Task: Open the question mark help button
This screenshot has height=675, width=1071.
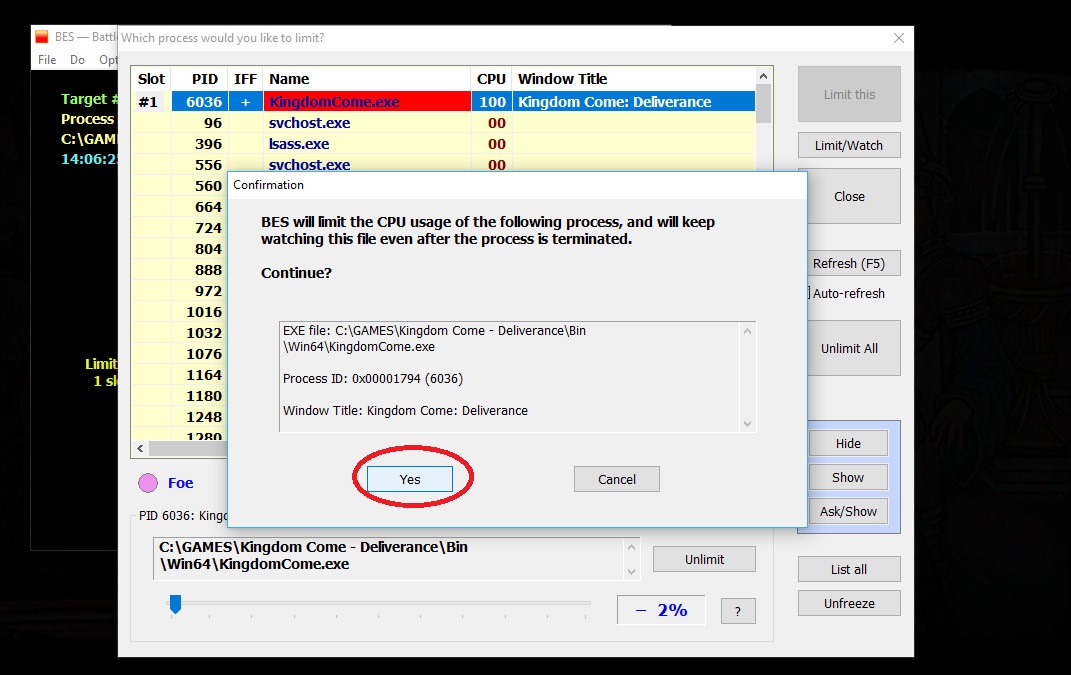Action: (738, 611)
